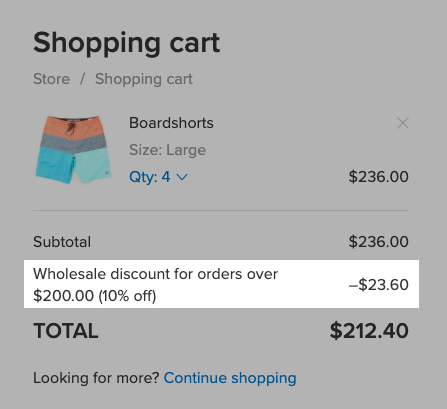Image resolution: width=447 pixels, height=409 pixels.
Task: Remove Boardshorts using the X icon
Action: pos(403,123)
